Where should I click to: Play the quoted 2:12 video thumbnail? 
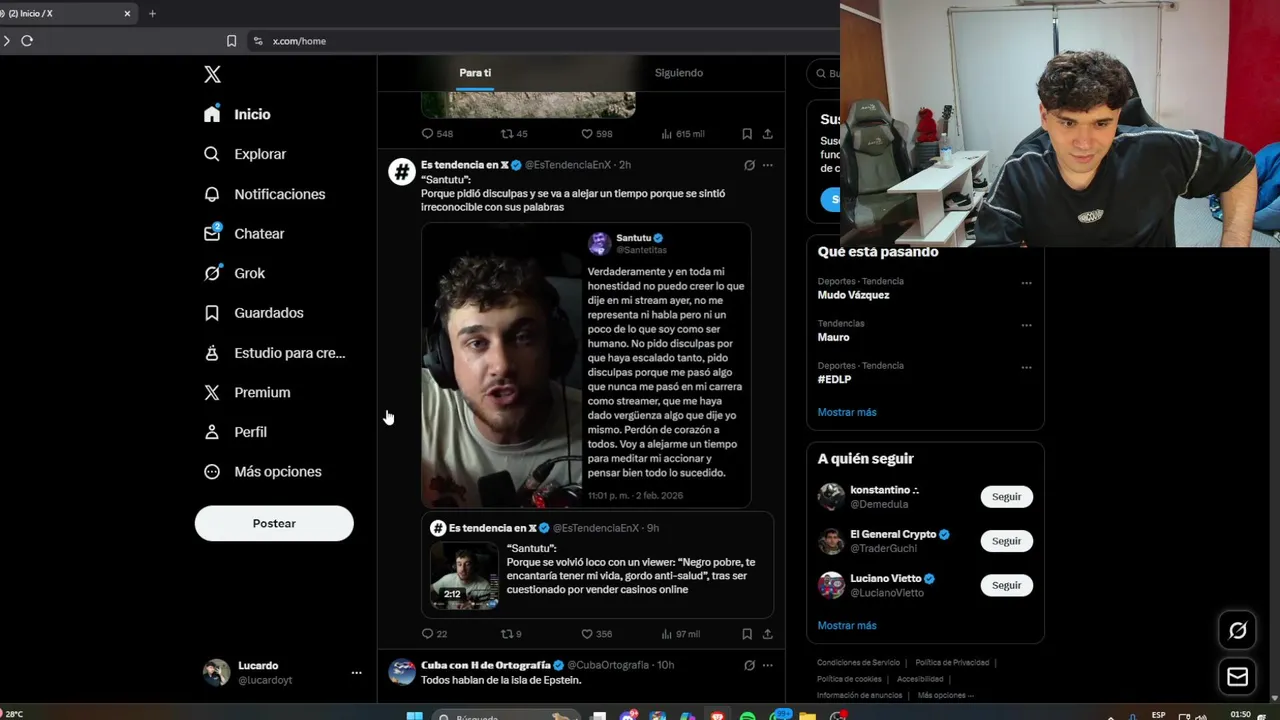pos(463,576)
